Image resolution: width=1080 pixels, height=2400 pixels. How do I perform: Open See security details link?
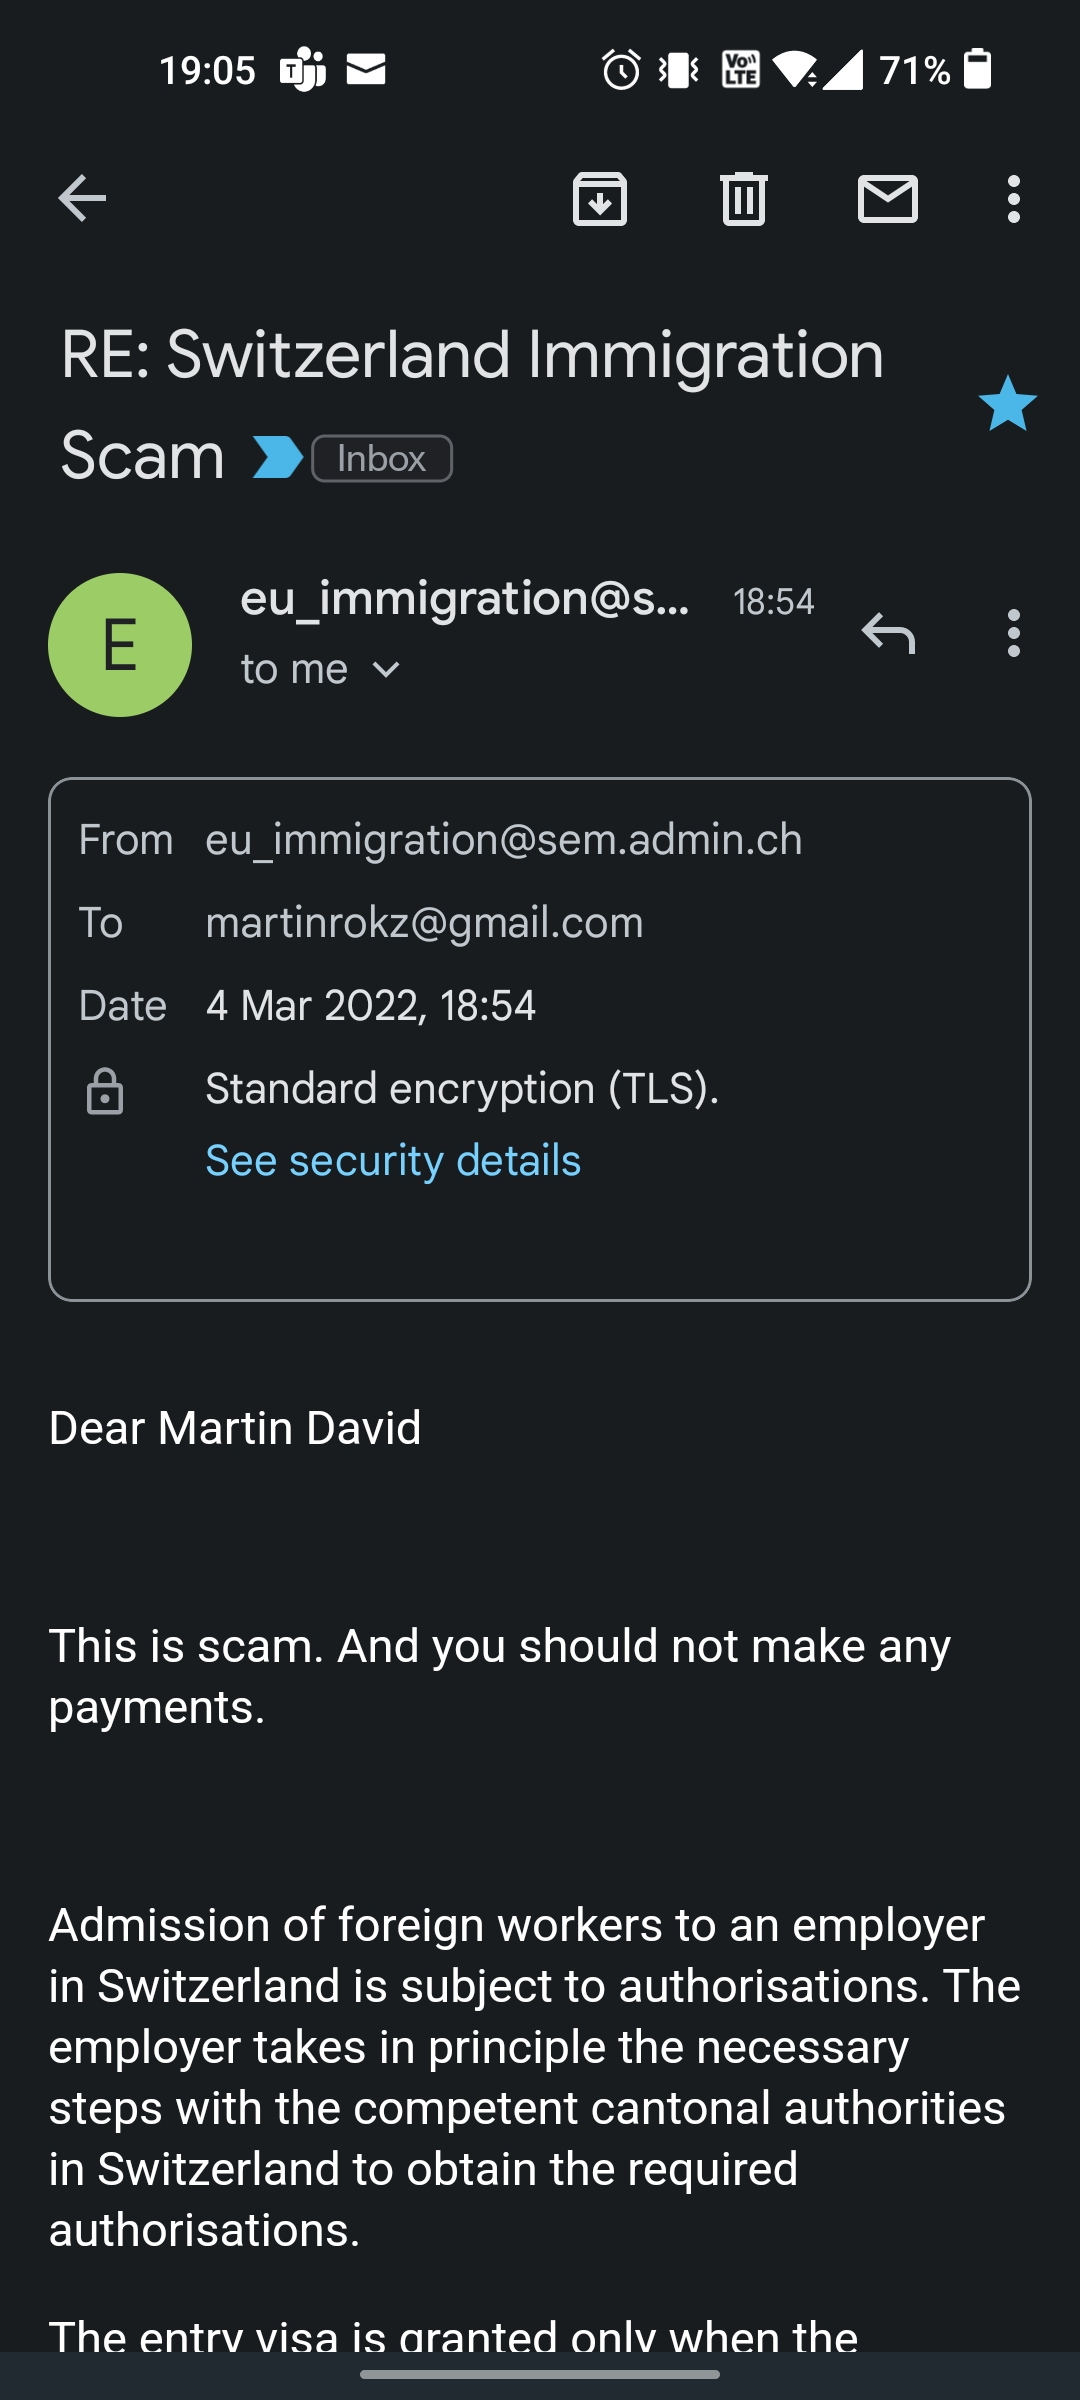pyautogui.click(x=393, y=1161)
